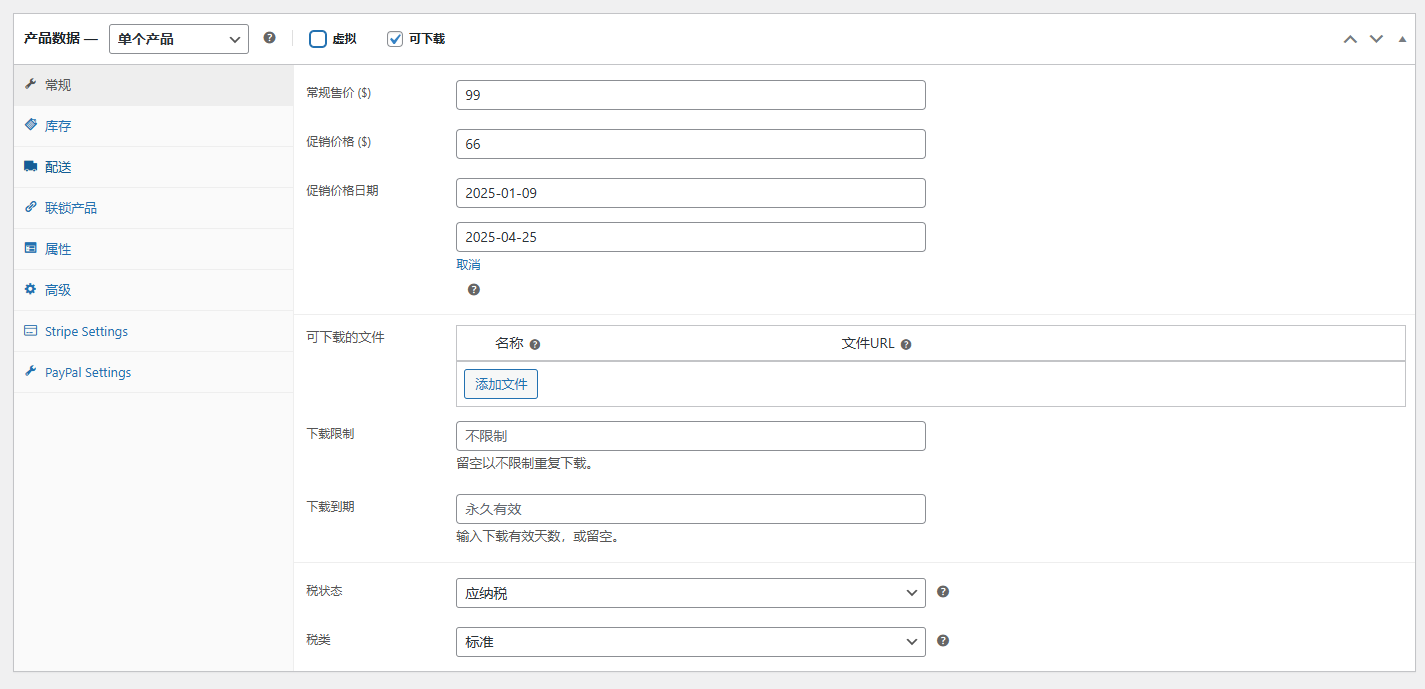The width and height of the screenshot is (1425, 689).
Task: Open the 税类 dropdown showing 标准
Action: (690, 642)
